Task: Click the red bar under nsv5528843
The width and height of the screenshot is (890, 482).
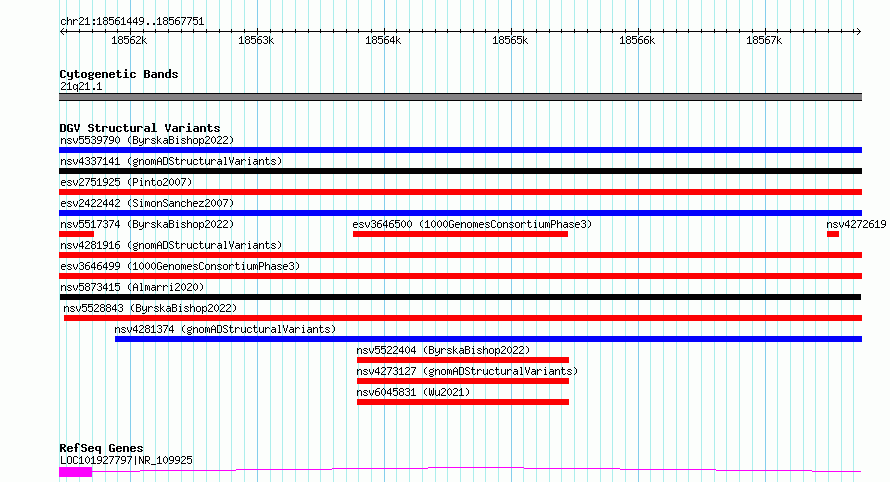Action: click(463, 318)
